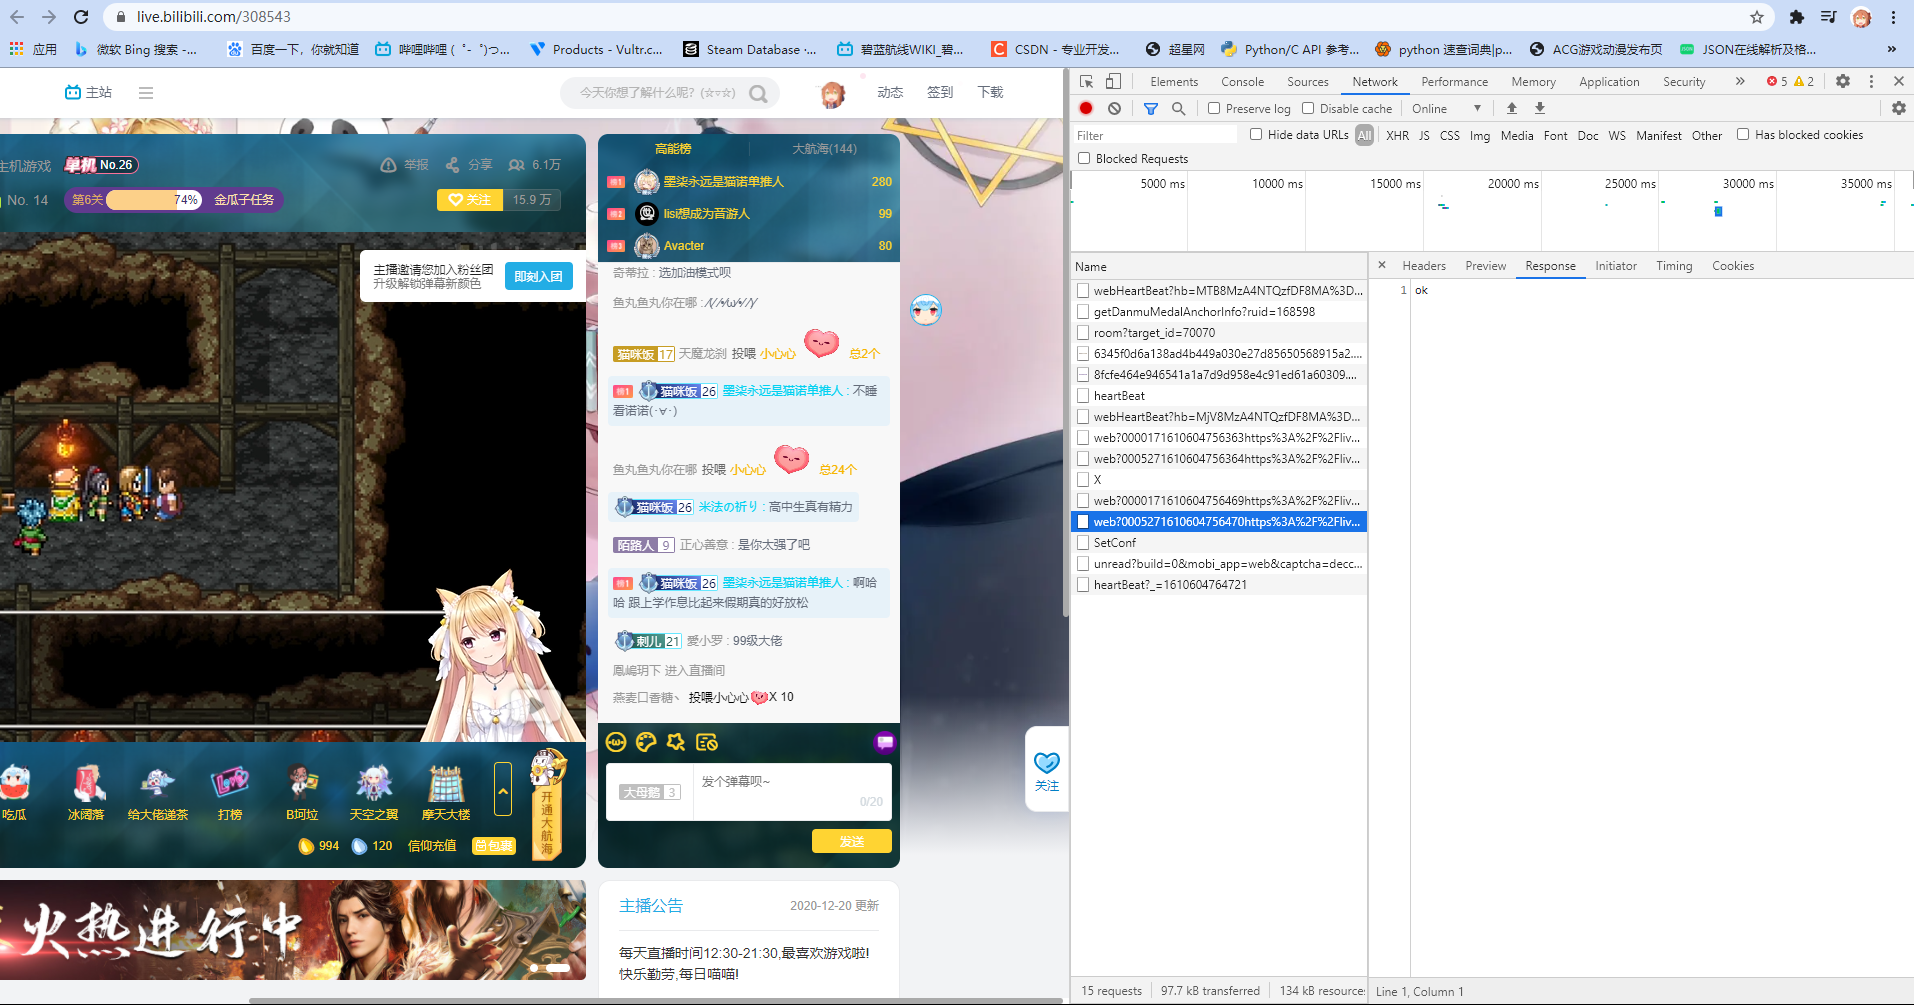Check Has blocked cookies

pos(1743,134)
